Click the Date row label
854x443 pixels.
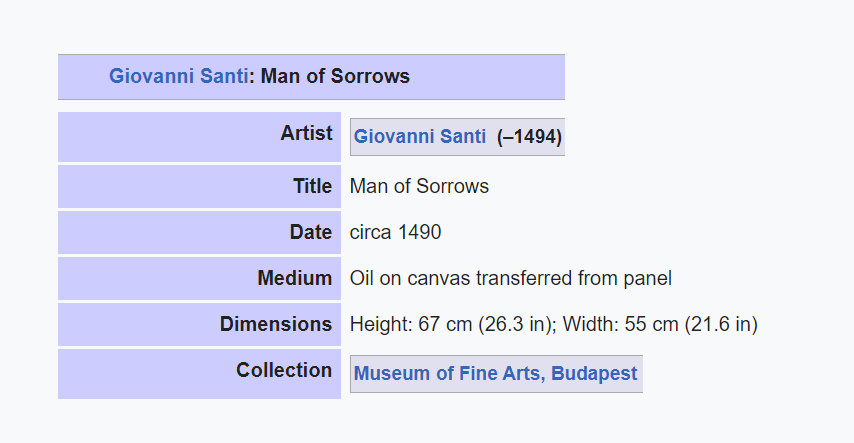tap(311, 232)
